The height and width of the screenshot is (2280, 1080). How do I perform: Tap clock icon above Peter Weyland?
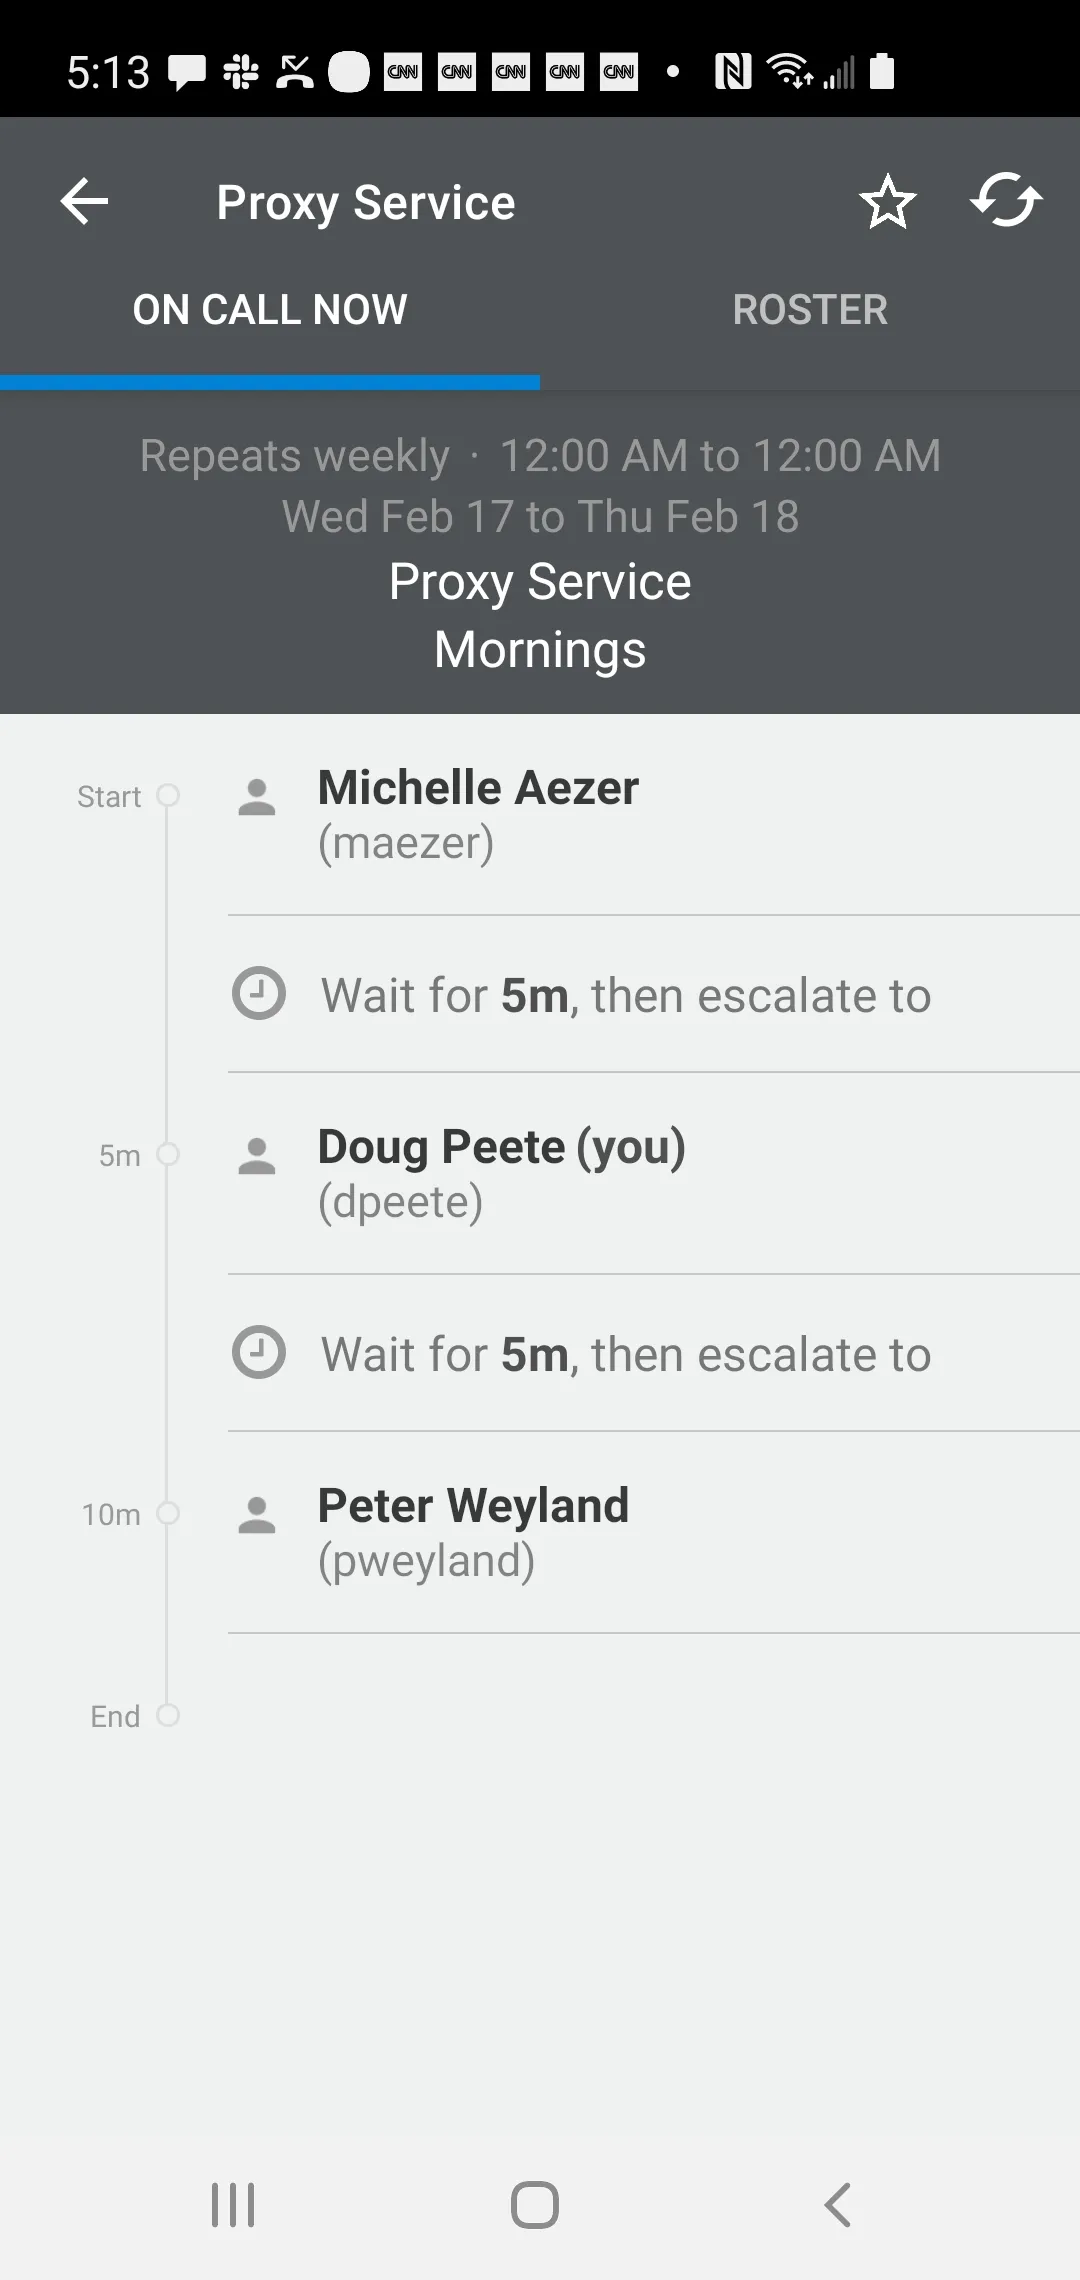tap(259, 1352)
